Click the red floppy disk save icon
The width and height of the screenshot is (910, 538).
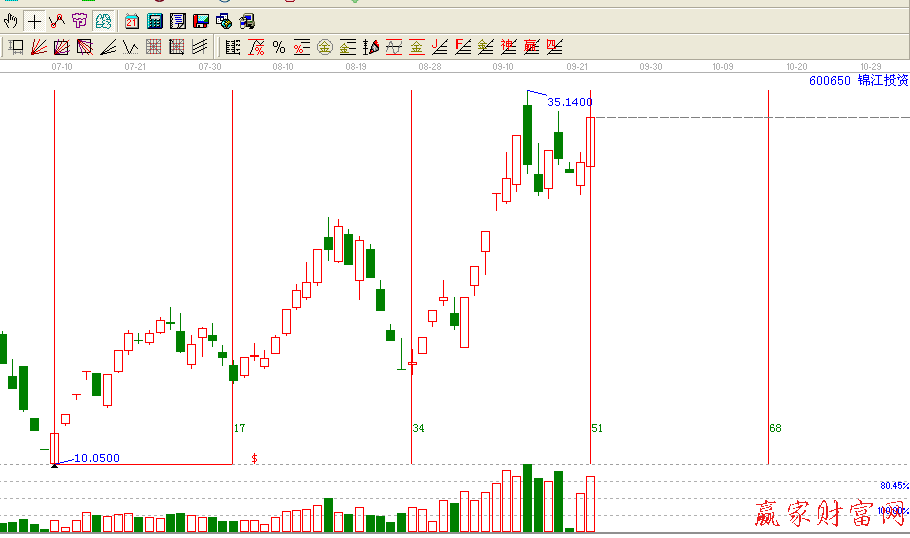pyautogui.click(x=201, y=21)
